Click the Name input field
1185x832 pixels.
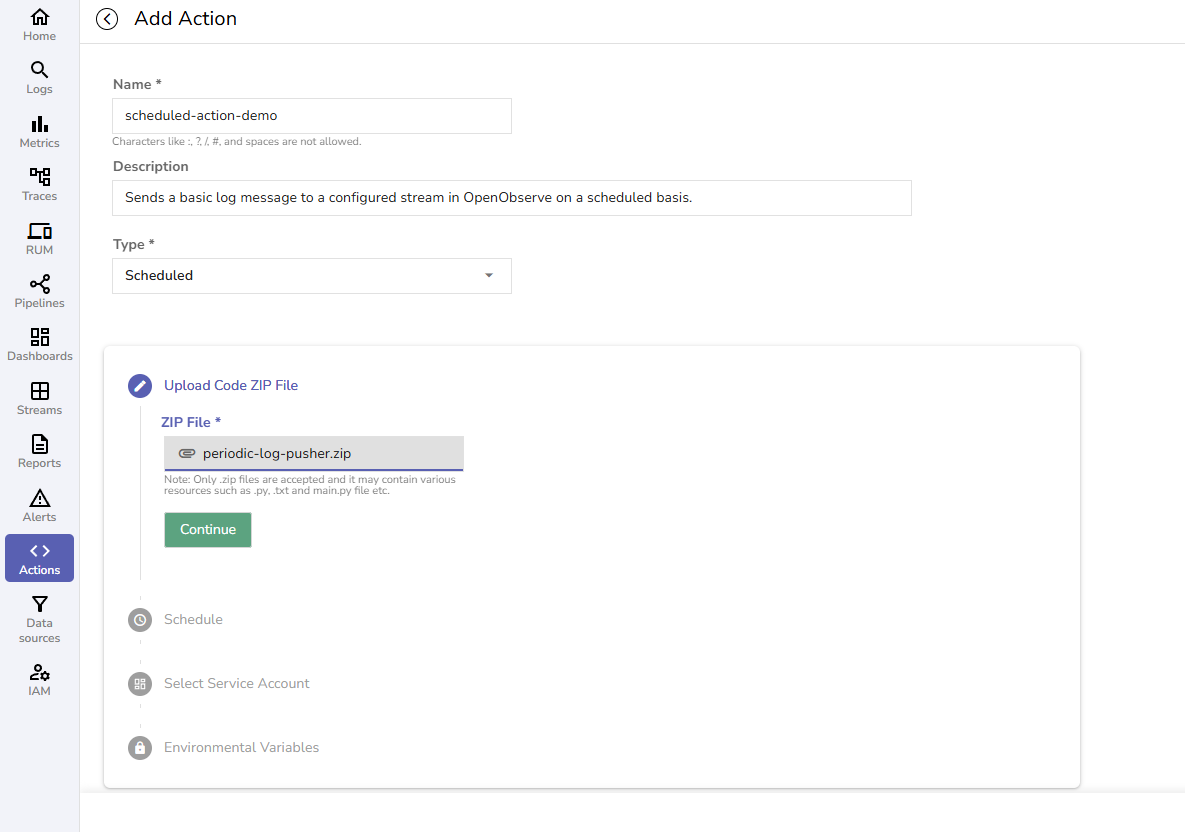[310, 116]
